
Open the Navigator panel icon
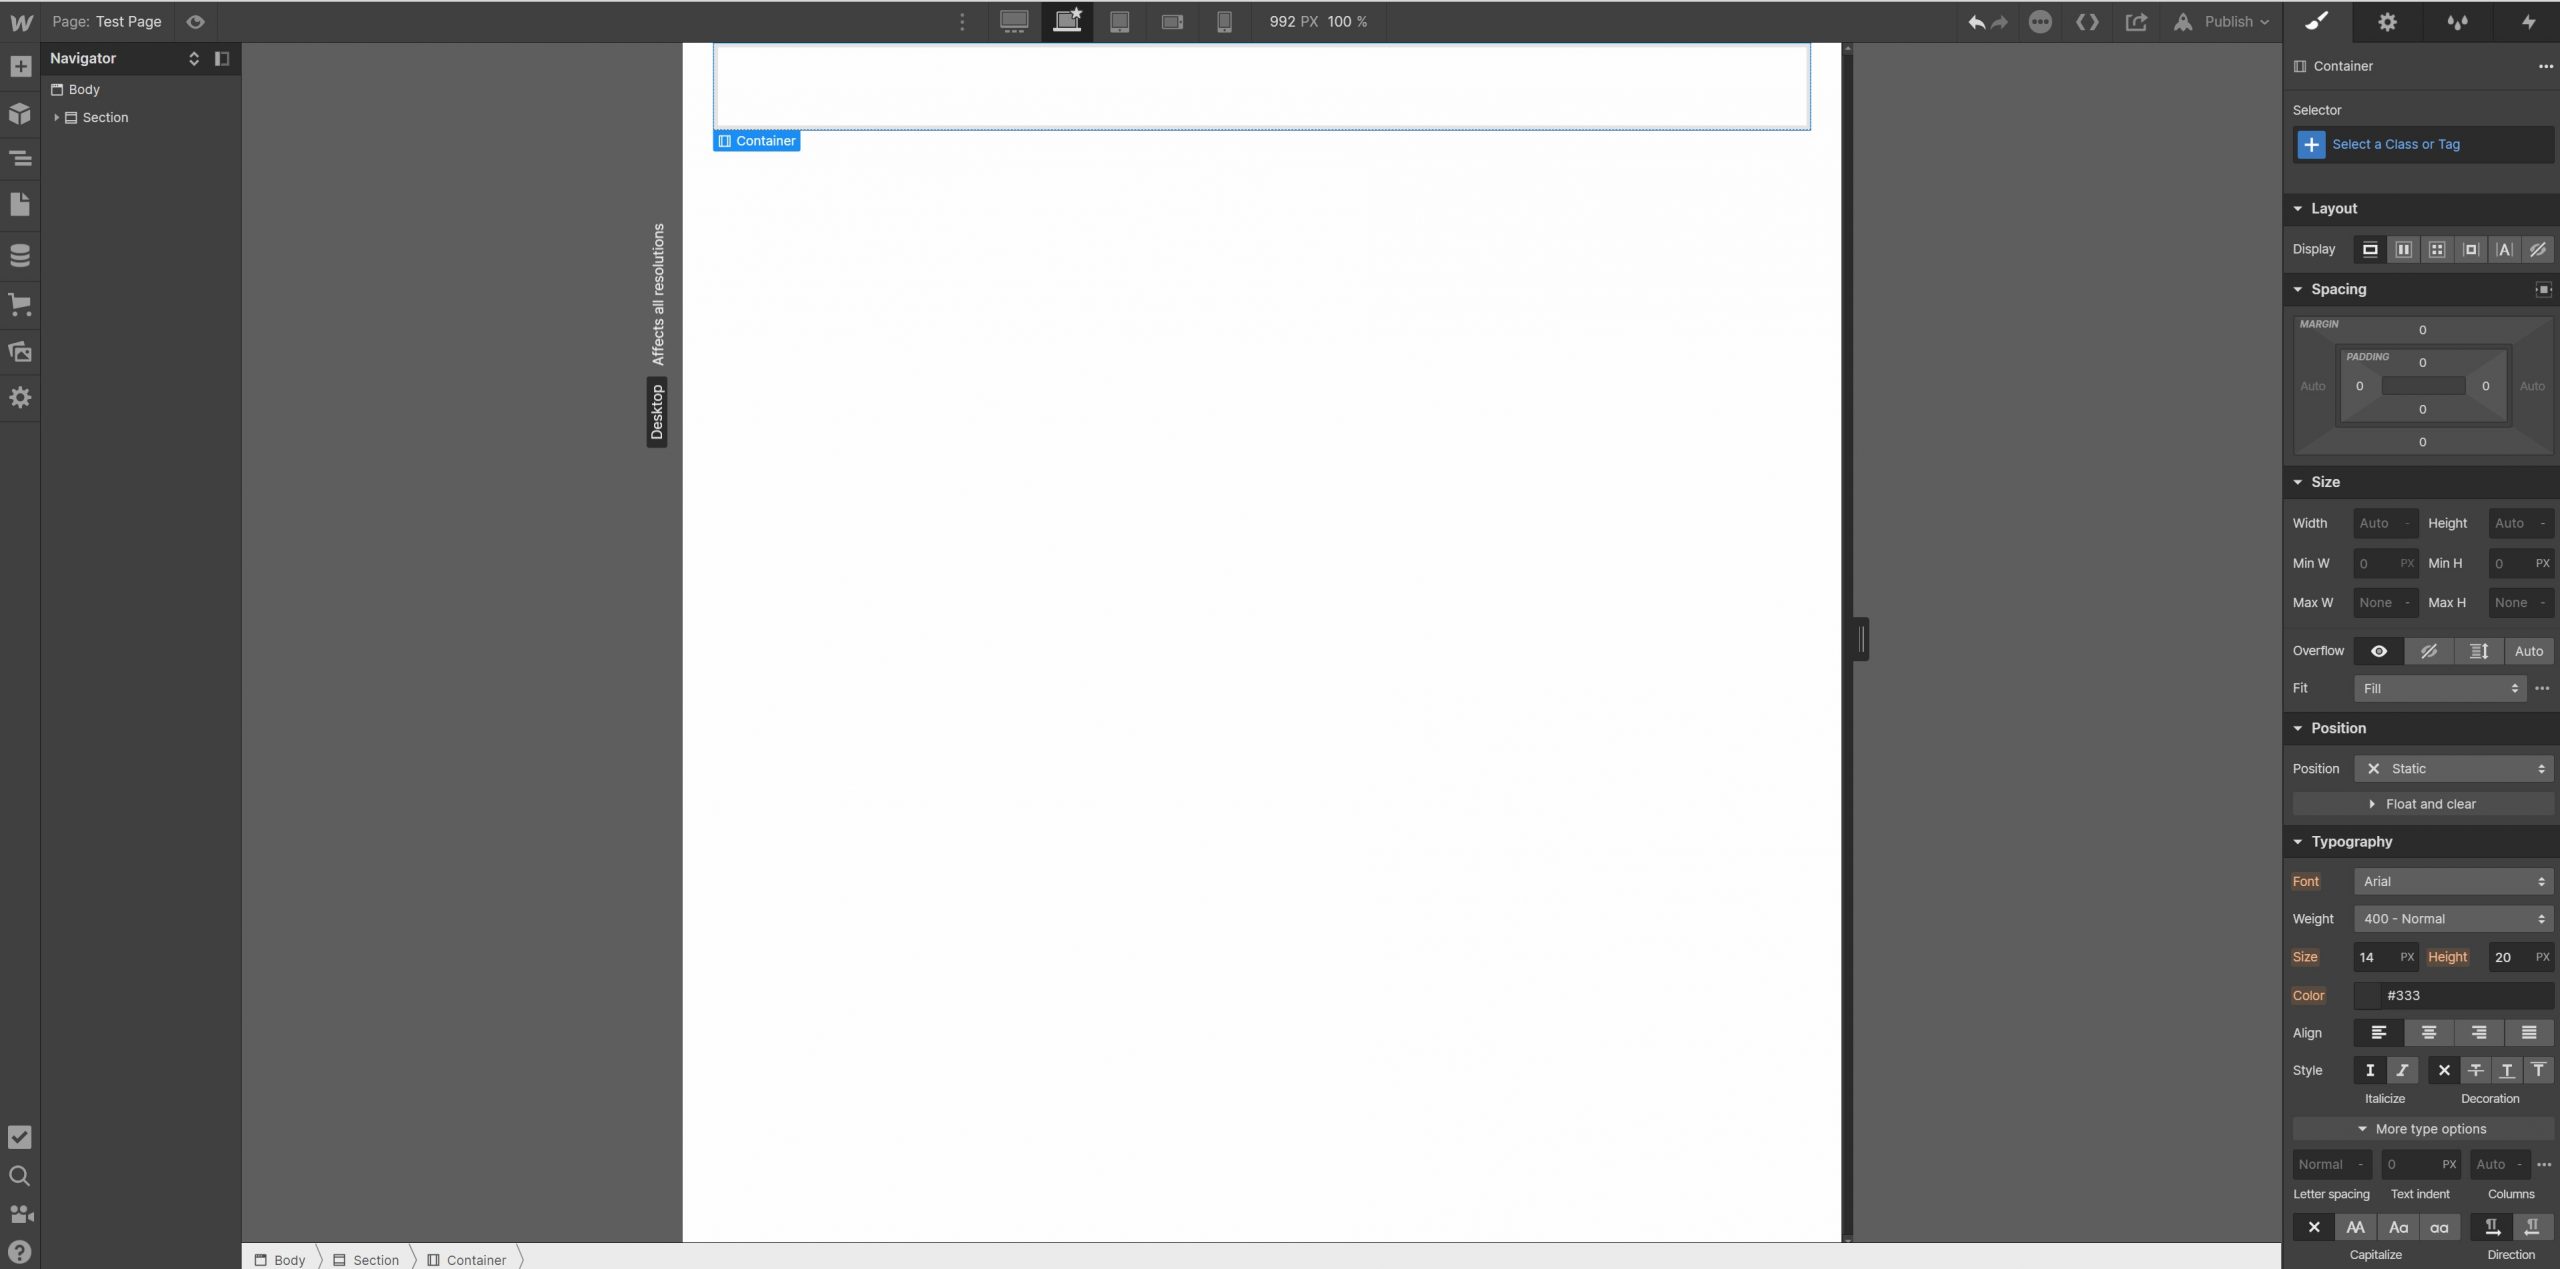click(x=20, y=158)
